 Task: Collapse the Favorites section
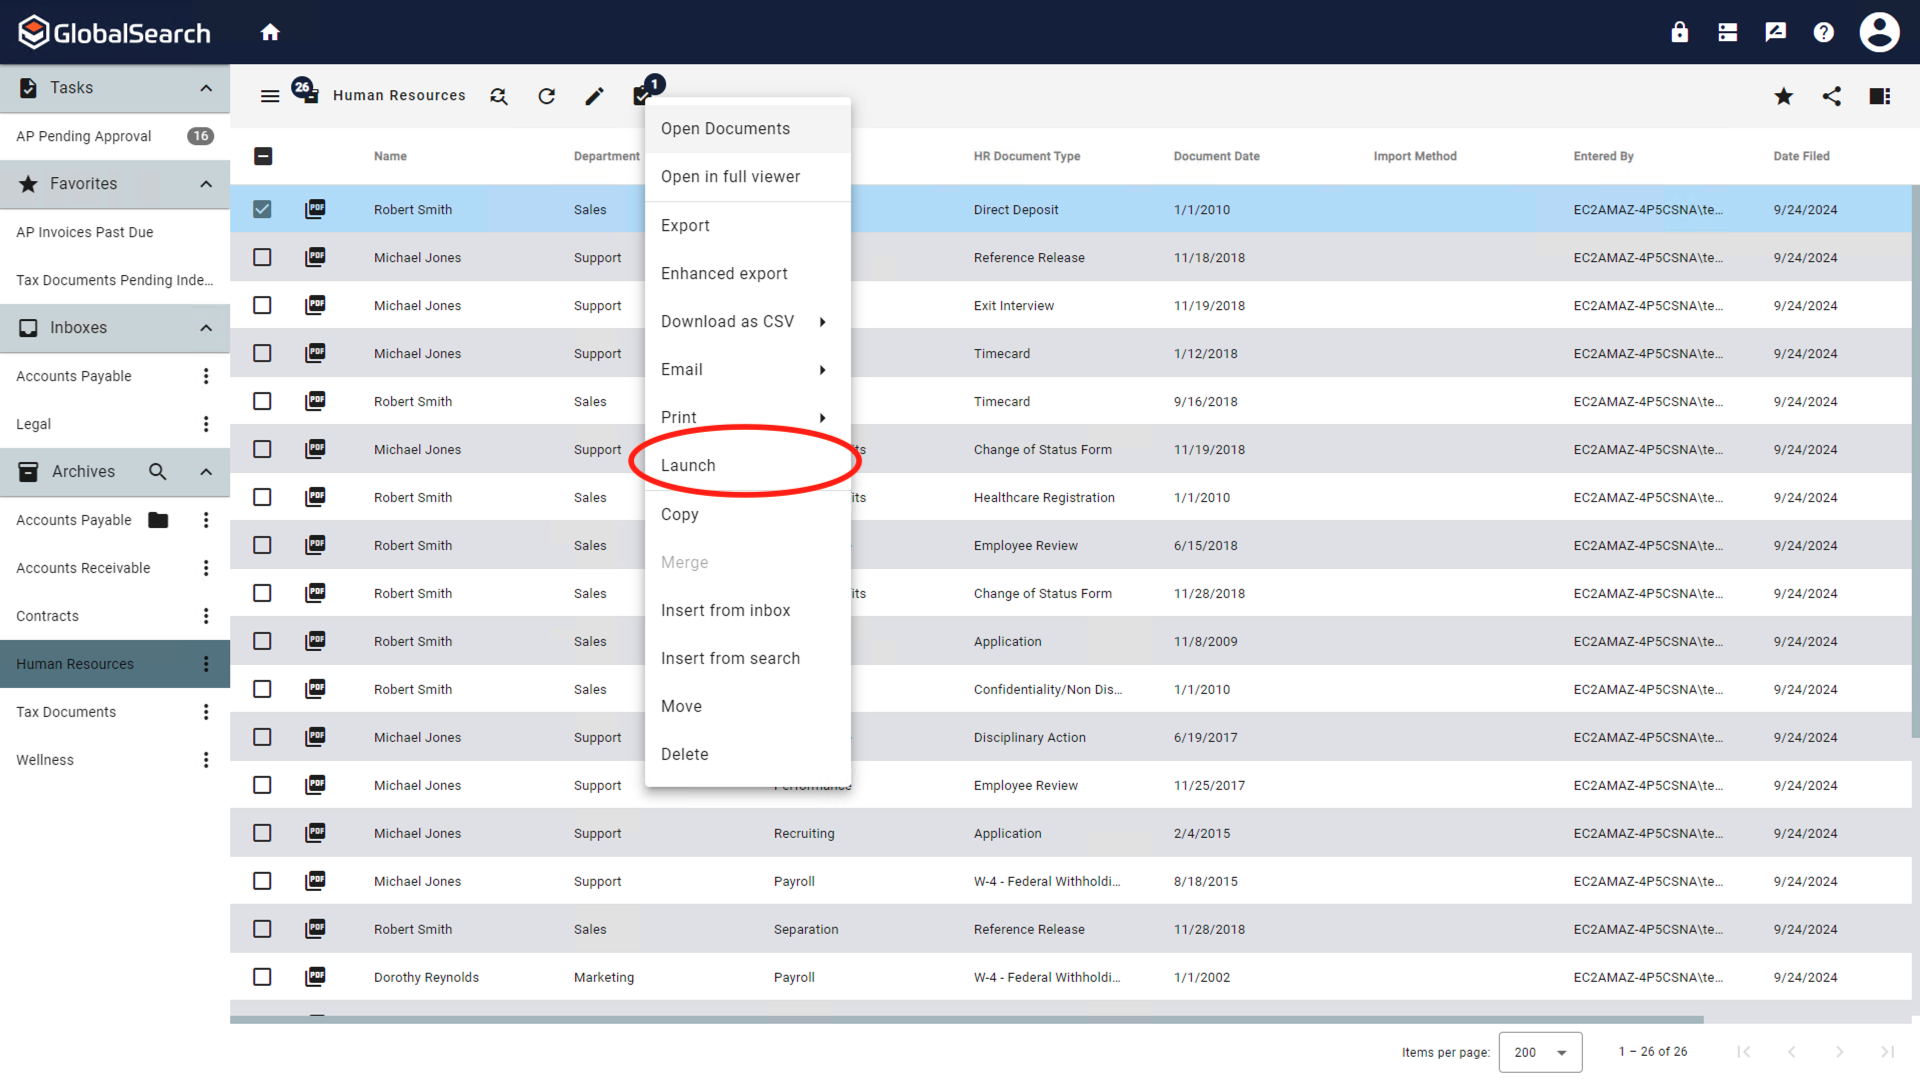[206, 183]
